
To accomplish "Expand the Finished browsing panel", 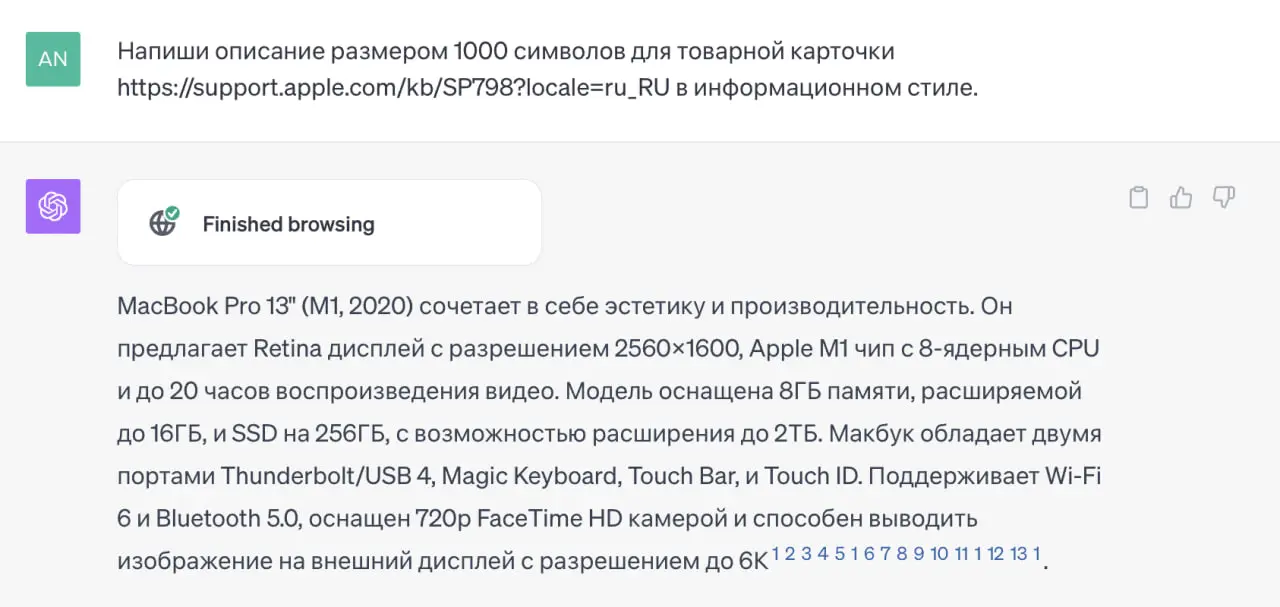I will 329,222.
